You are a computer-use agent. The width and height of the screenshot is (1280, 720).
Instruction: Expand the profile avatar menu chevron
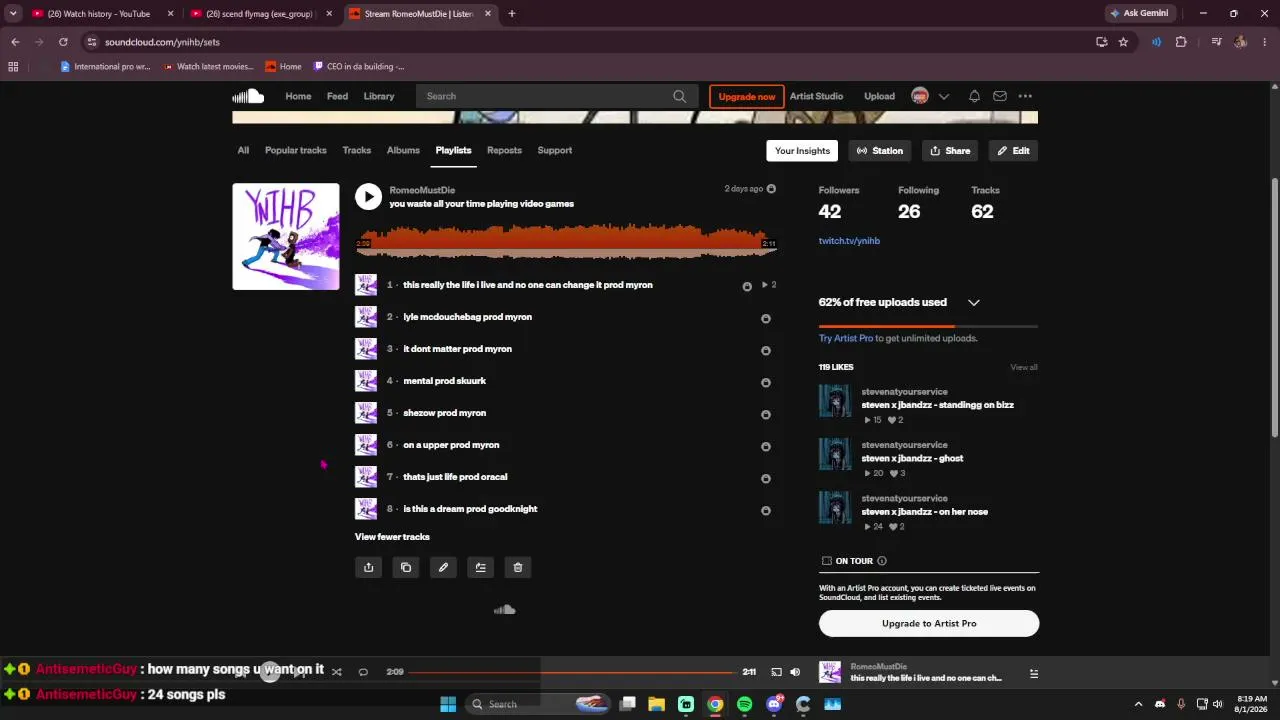click(944, 96)
